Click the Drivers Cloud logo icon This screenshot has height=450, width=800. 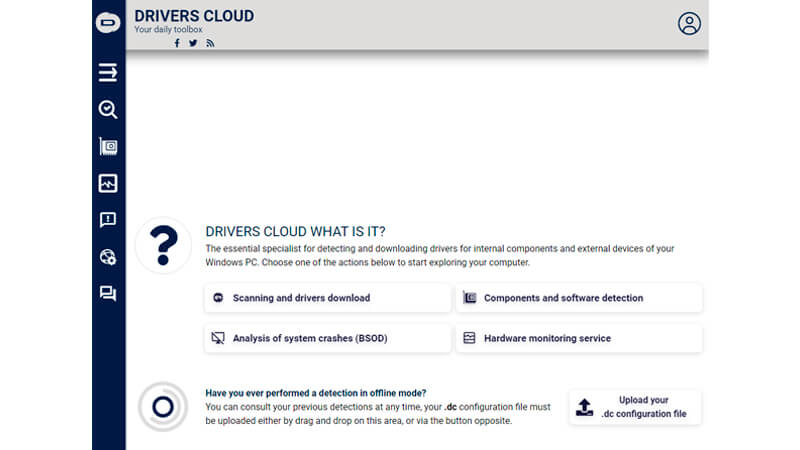pos(108,23)
